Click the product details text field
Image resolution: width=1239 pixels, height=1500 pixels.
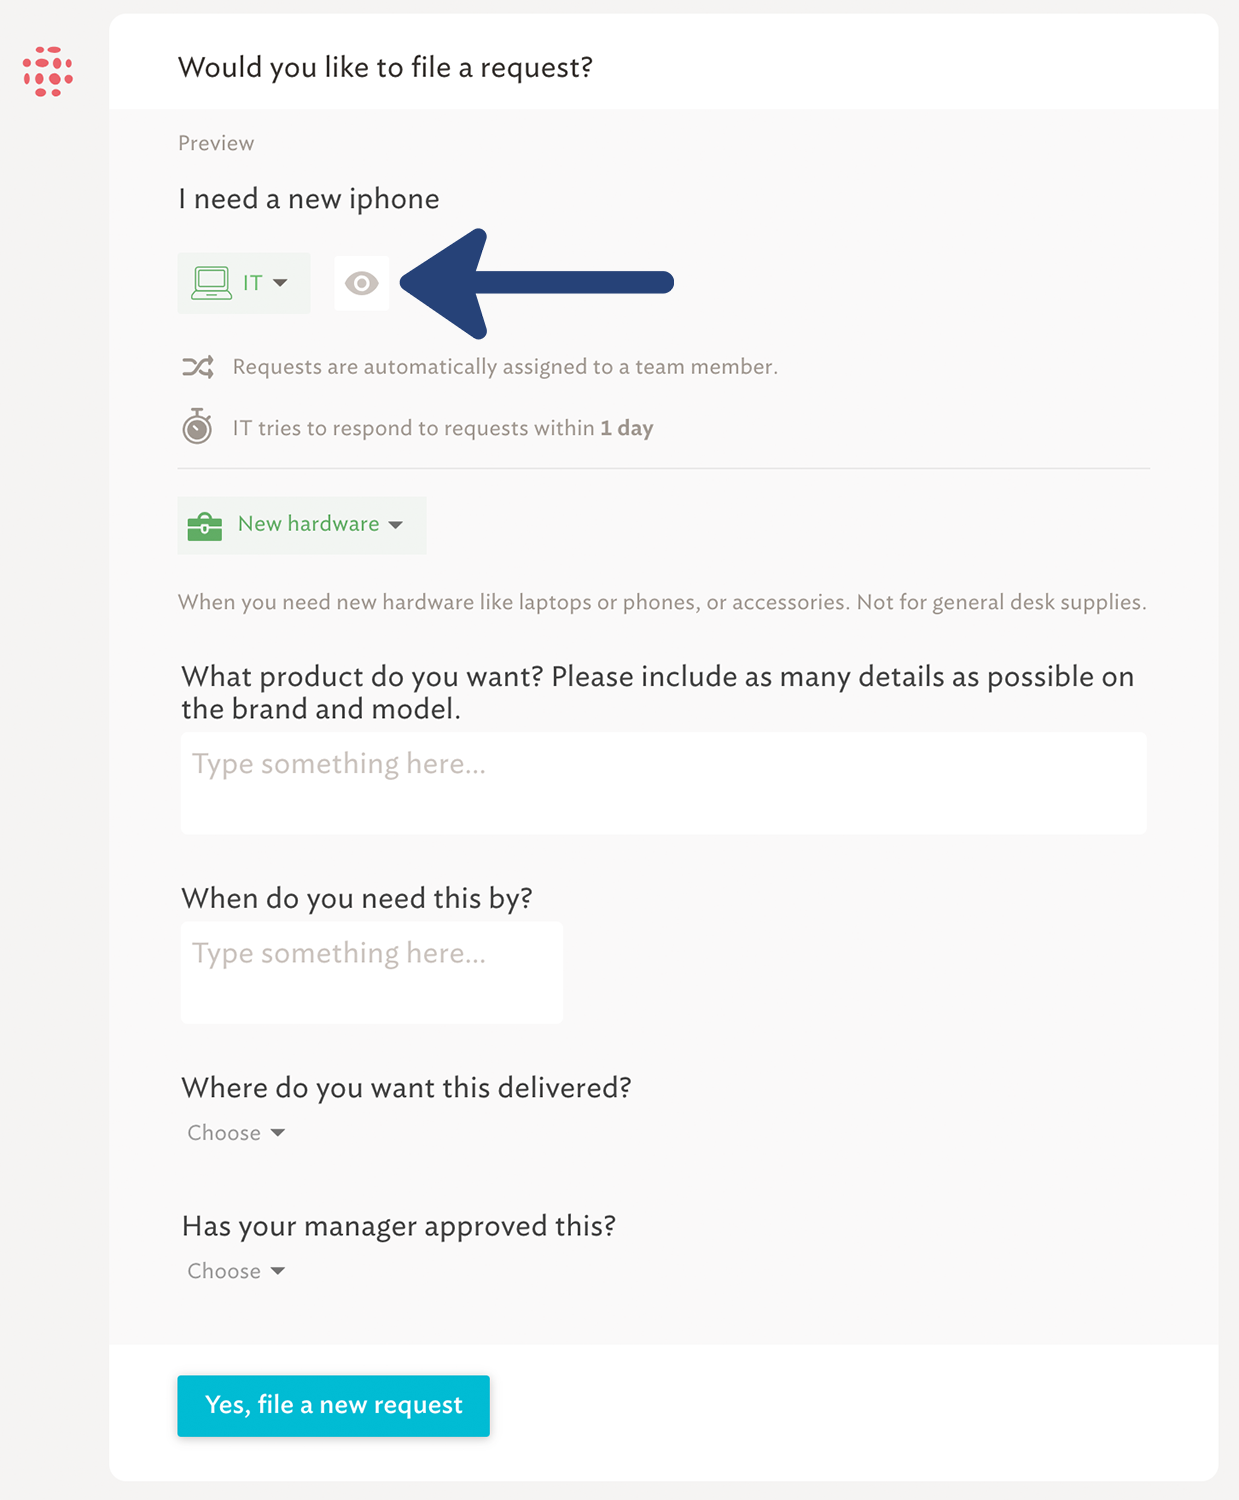pos(664,783)
